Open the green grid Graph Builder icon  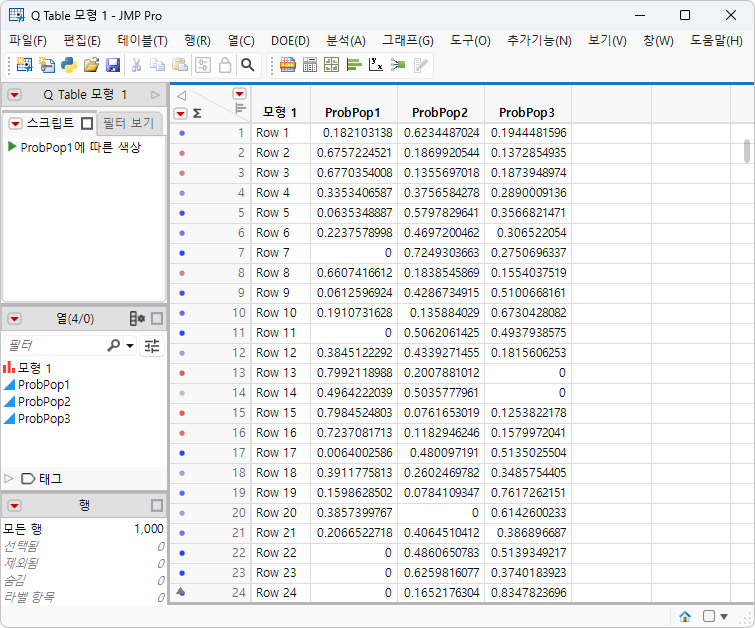point(331,65)
